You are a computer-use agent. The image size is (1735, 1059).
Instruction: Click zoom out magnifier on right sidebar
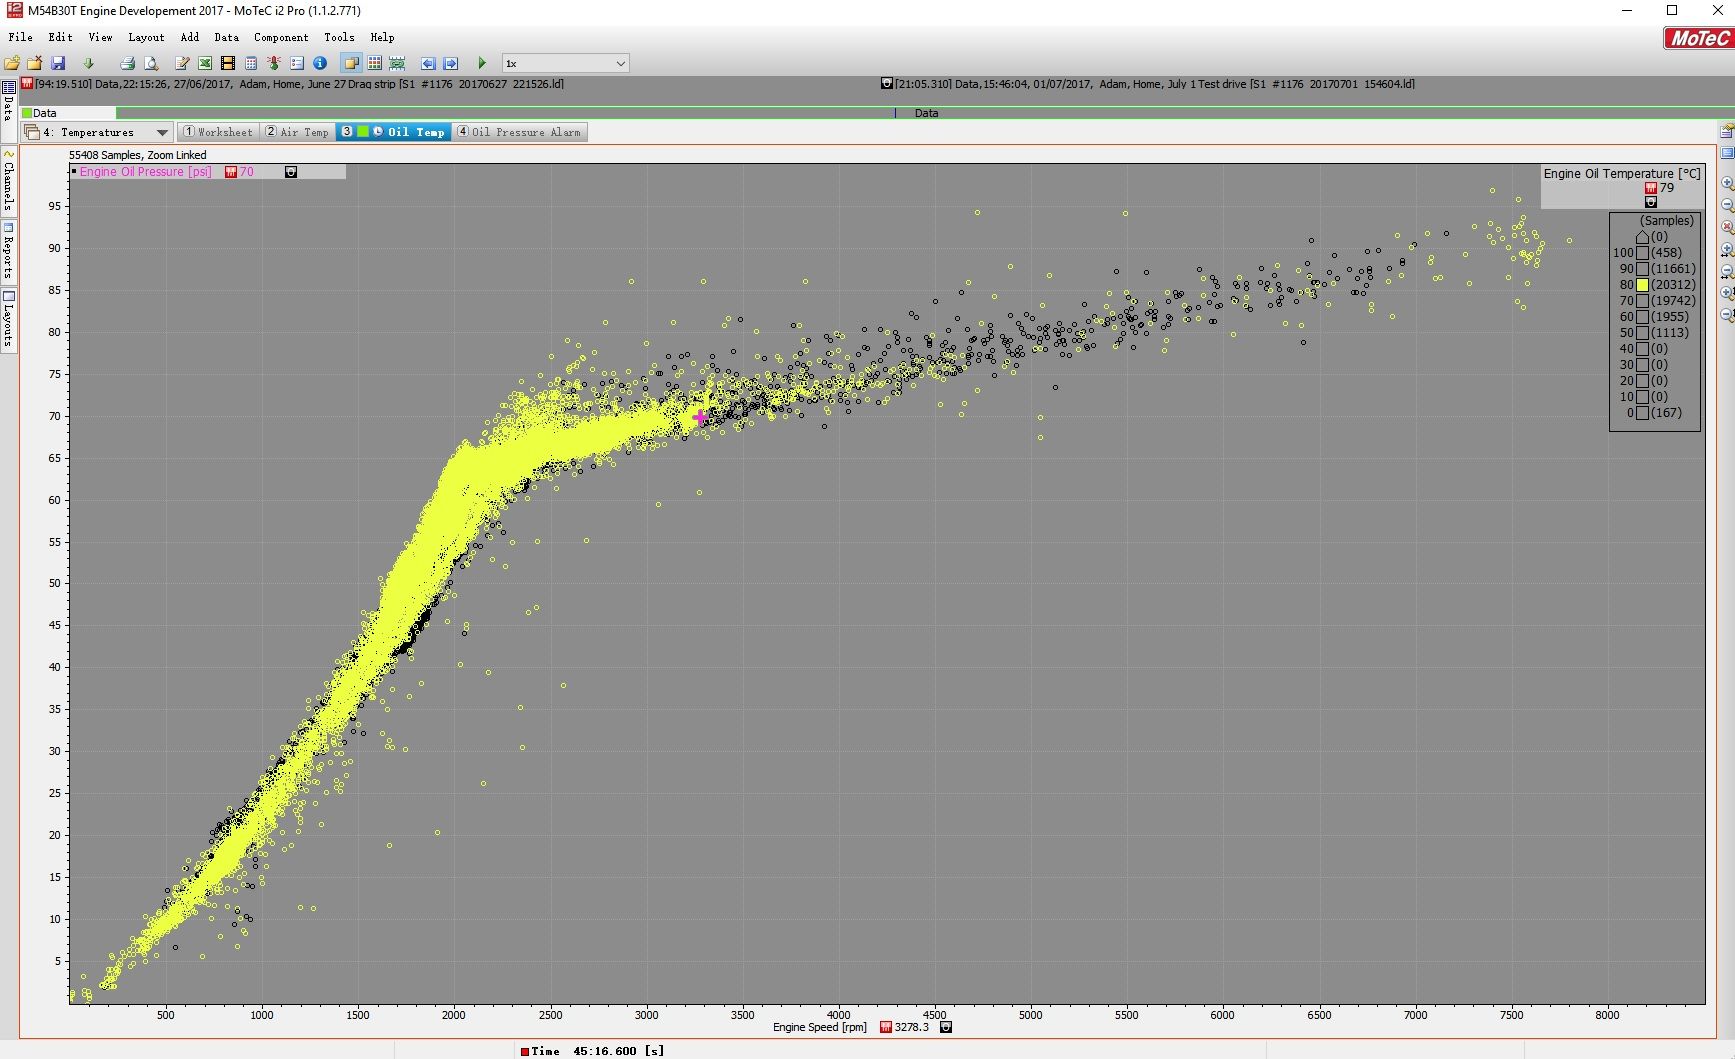pyautogui.click(x=1727, y=206)
